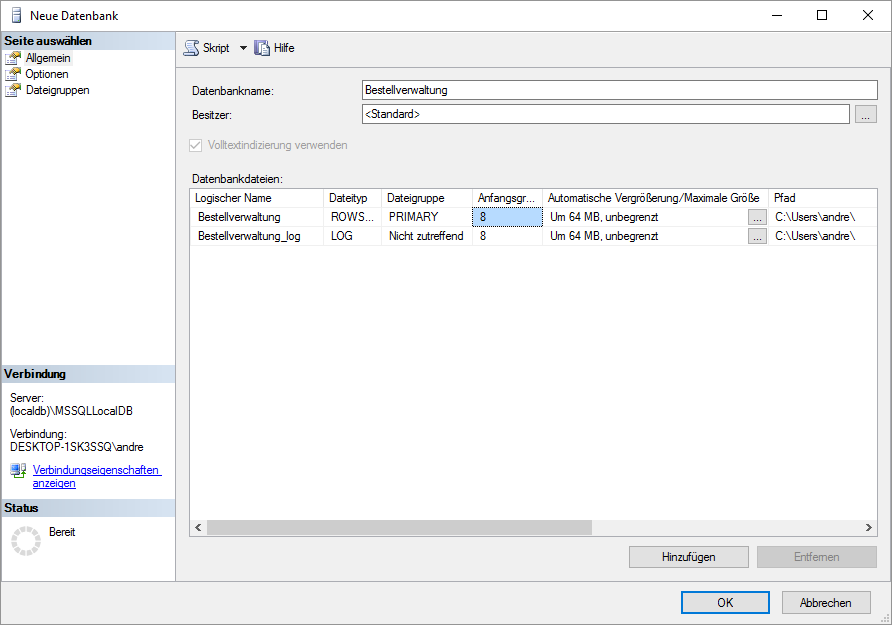Image resolution: width=892 pixels, height=625 pixels.
Task: Expand the Skript dropdown arrow
Action: pyautogui.click(x=243, y=48)
